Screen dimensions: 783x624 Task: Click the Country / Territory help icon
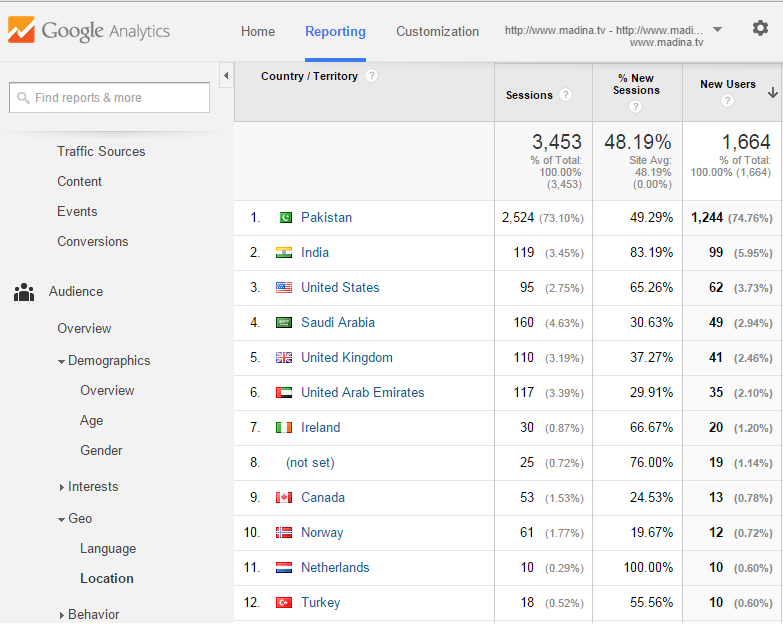[x=371, y=76]
